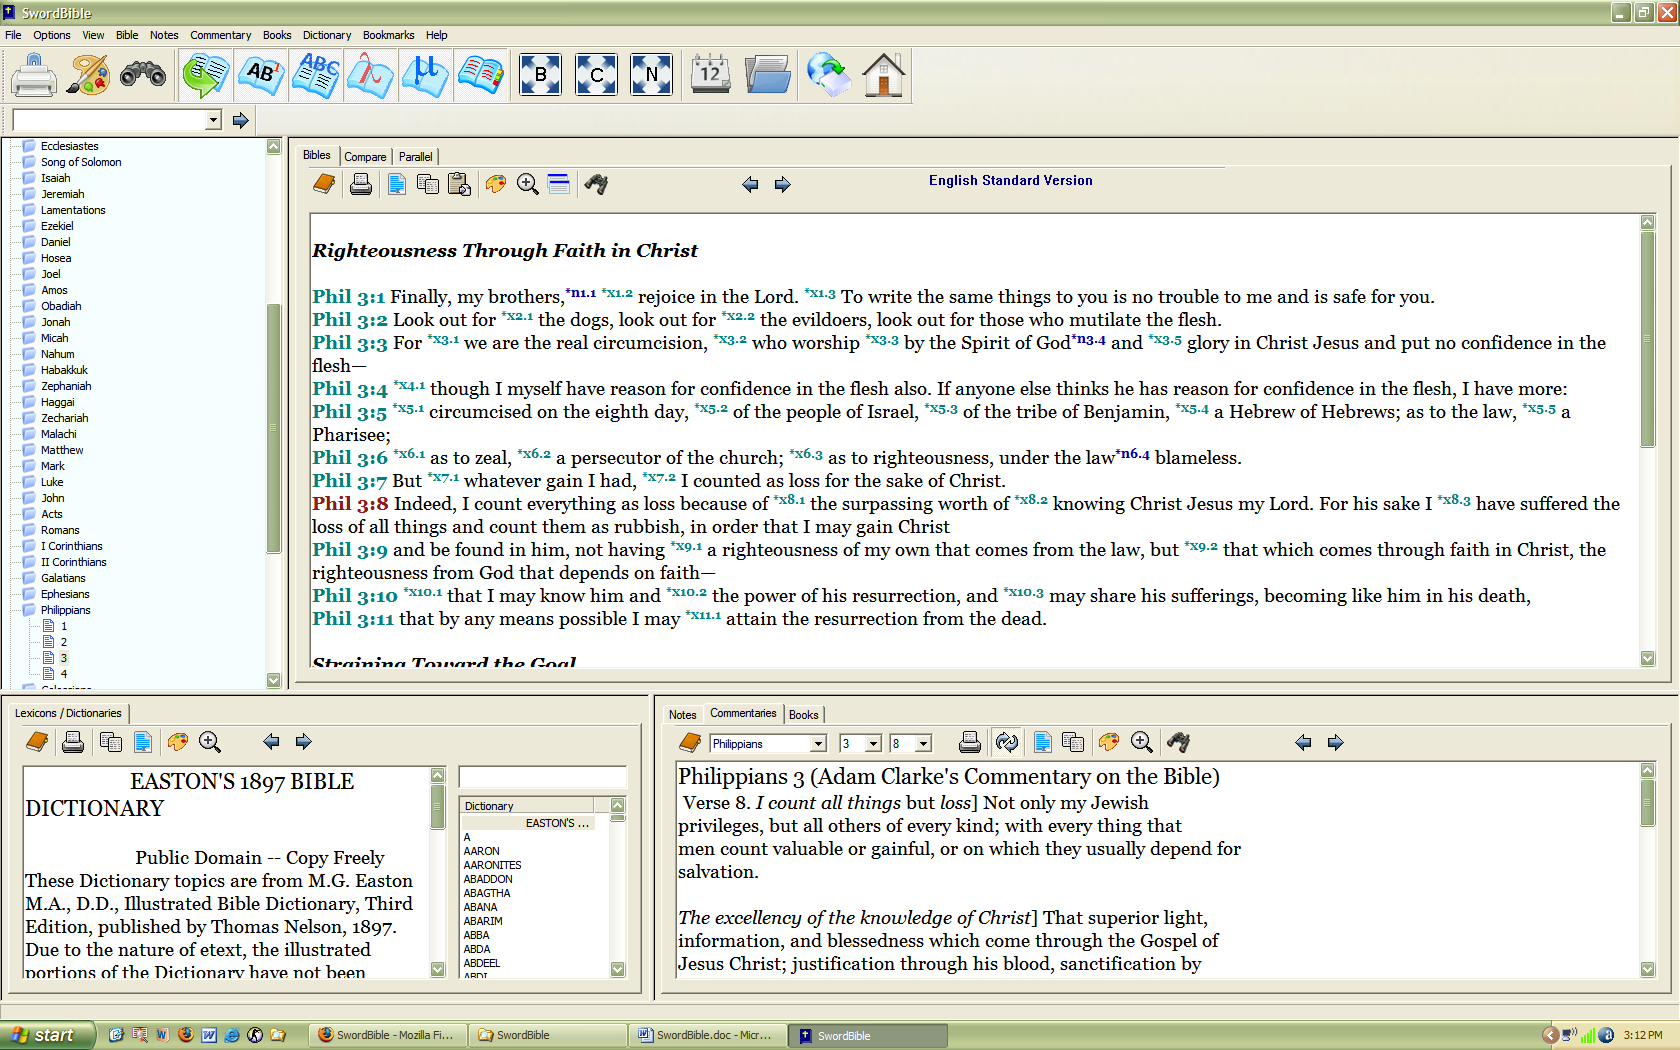The image size is (1680, 1050).
Task: Open the binoculars search tool in main toolbar
Action: point(143,76)
